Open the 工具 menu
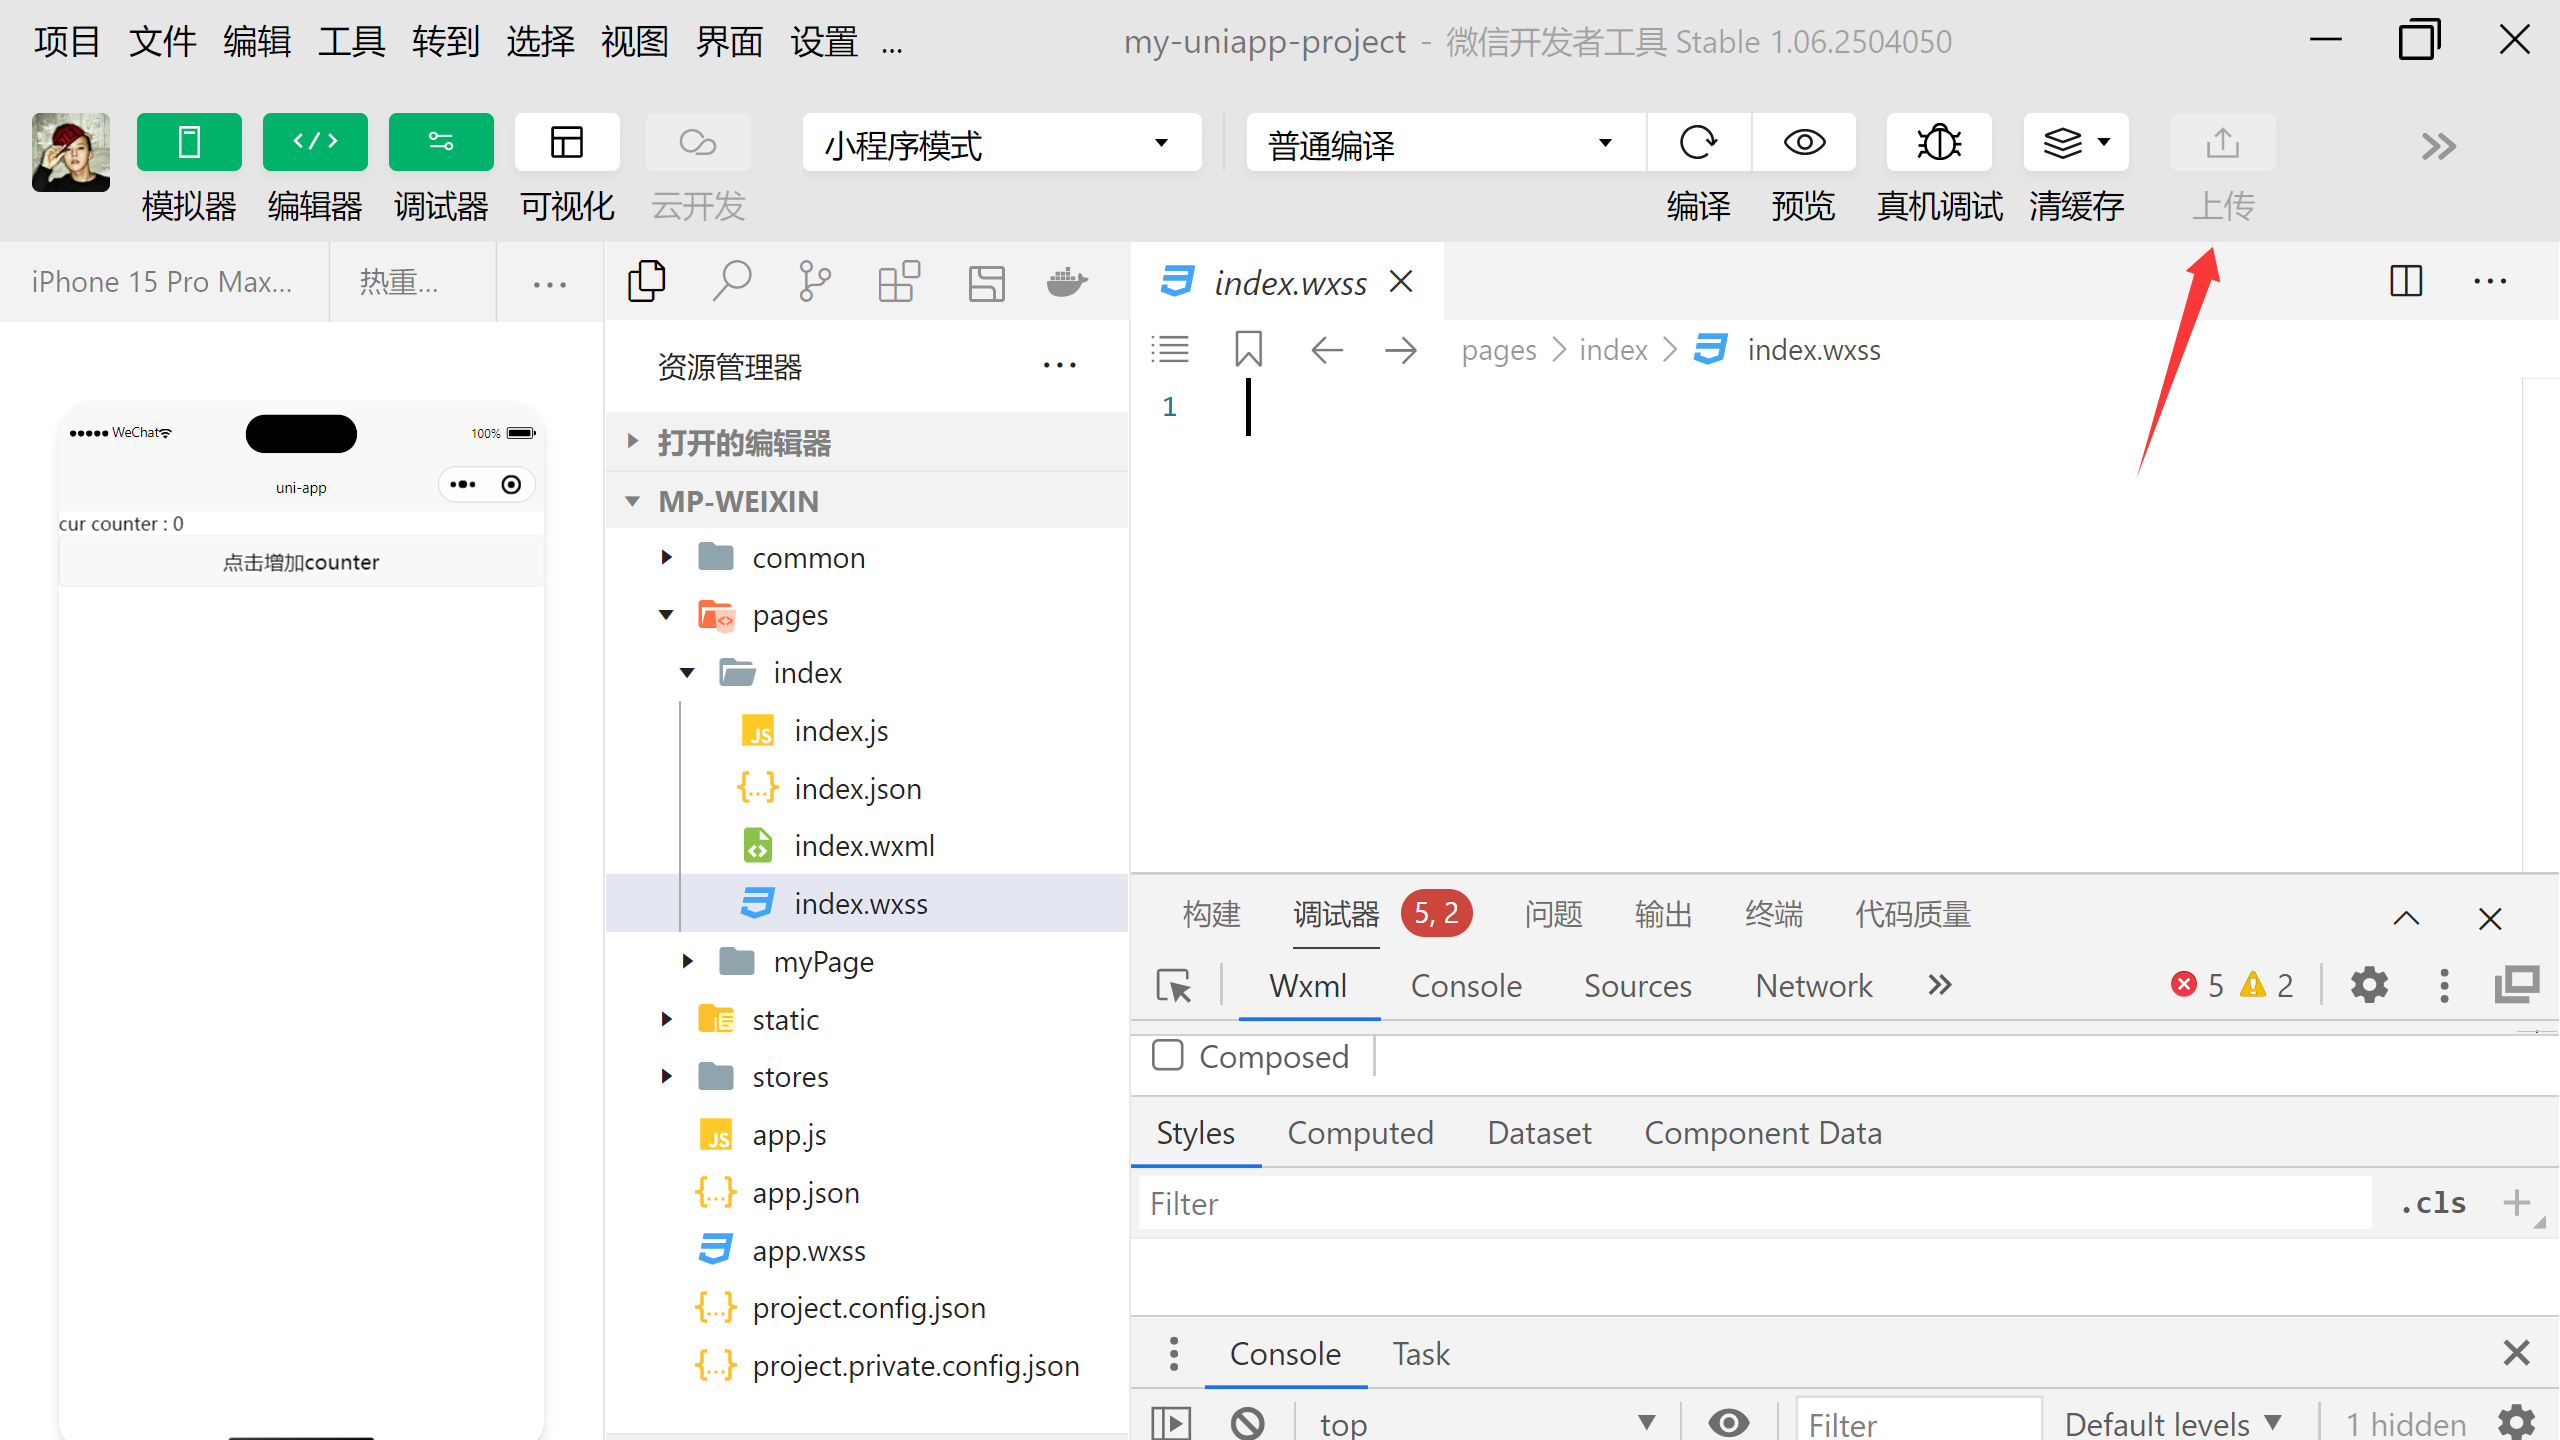The width and height of the screenshot is (2560, 1440). click(x=351, y=42)
